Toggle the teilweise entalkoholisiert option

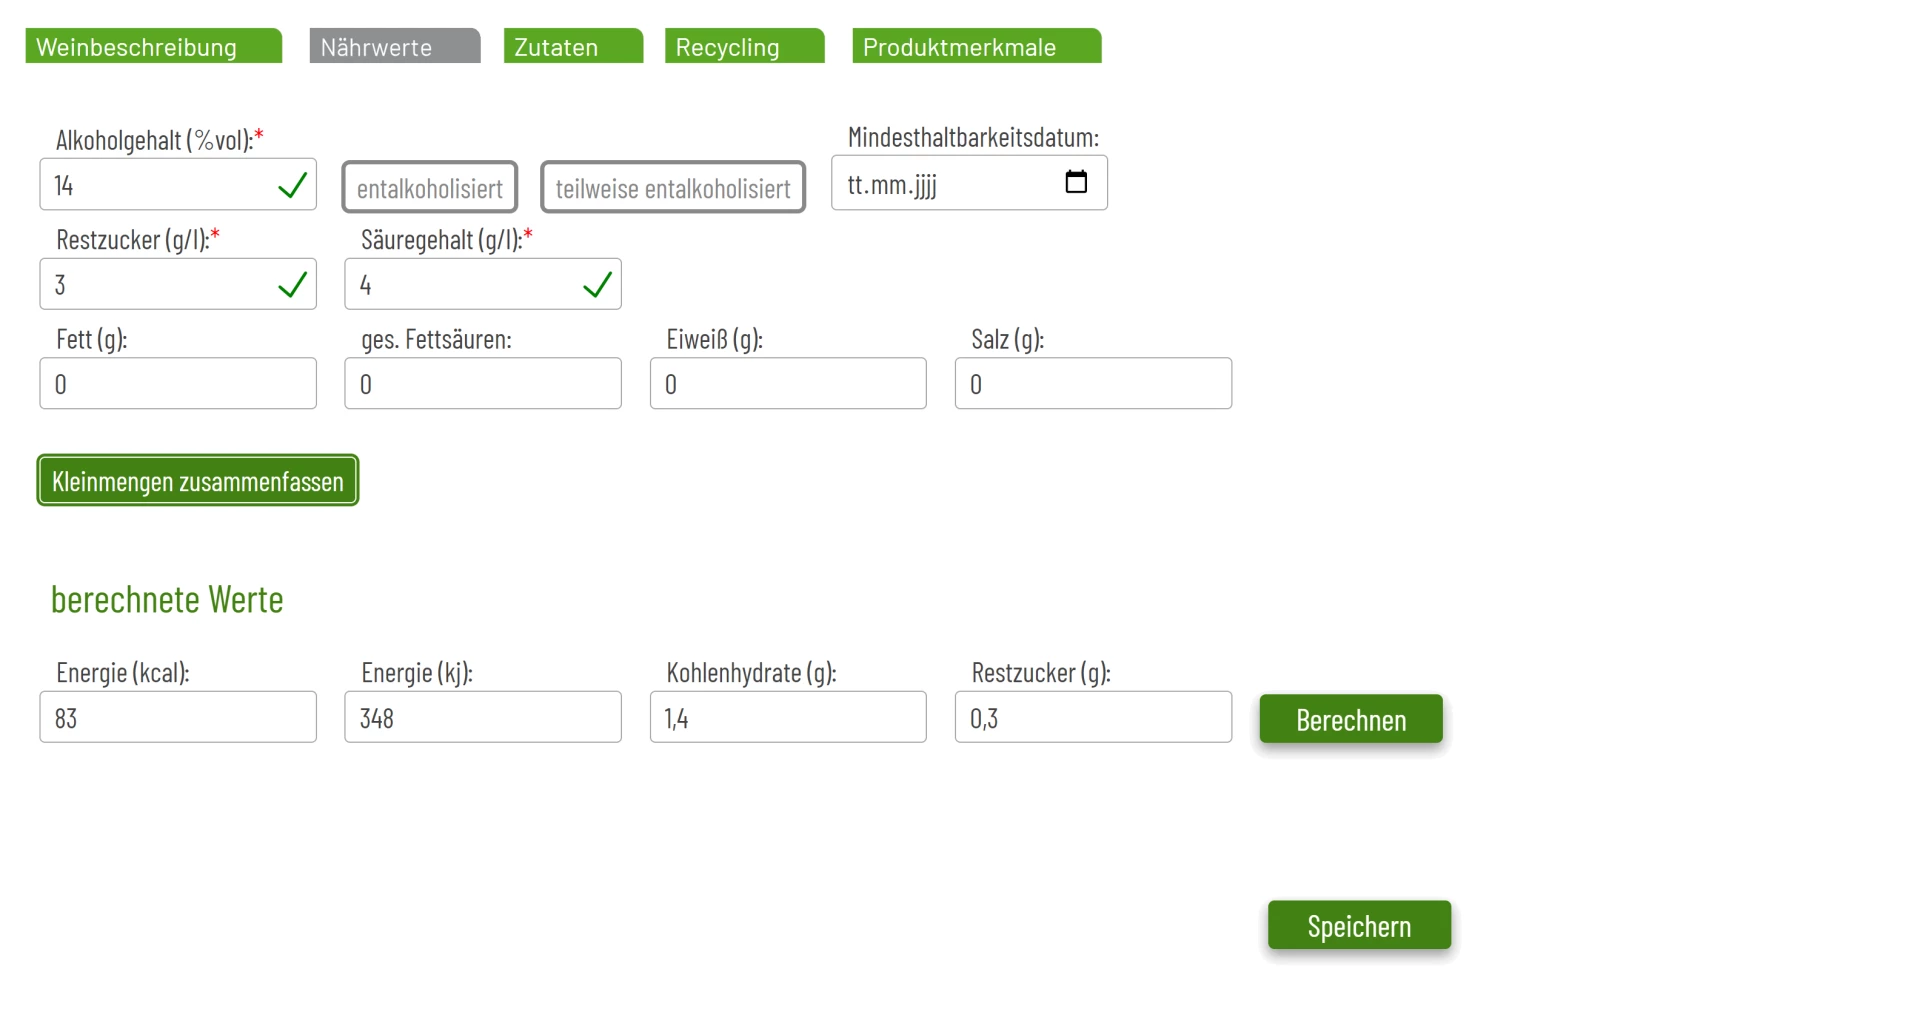tap(672, 188)
